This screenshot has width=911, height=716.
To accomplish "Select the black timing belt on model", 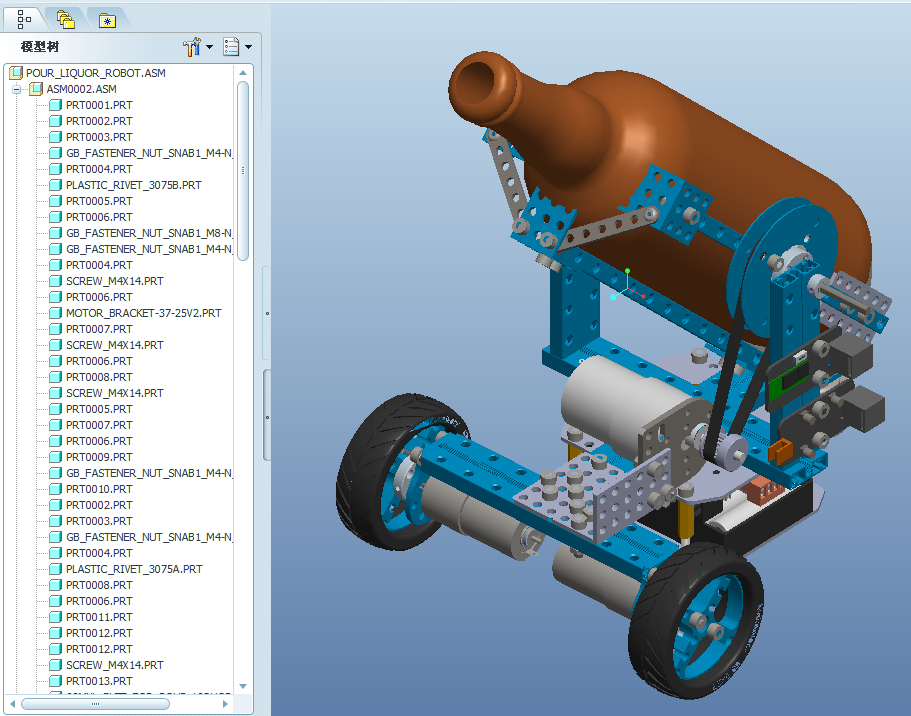I will tap(726, 384).
